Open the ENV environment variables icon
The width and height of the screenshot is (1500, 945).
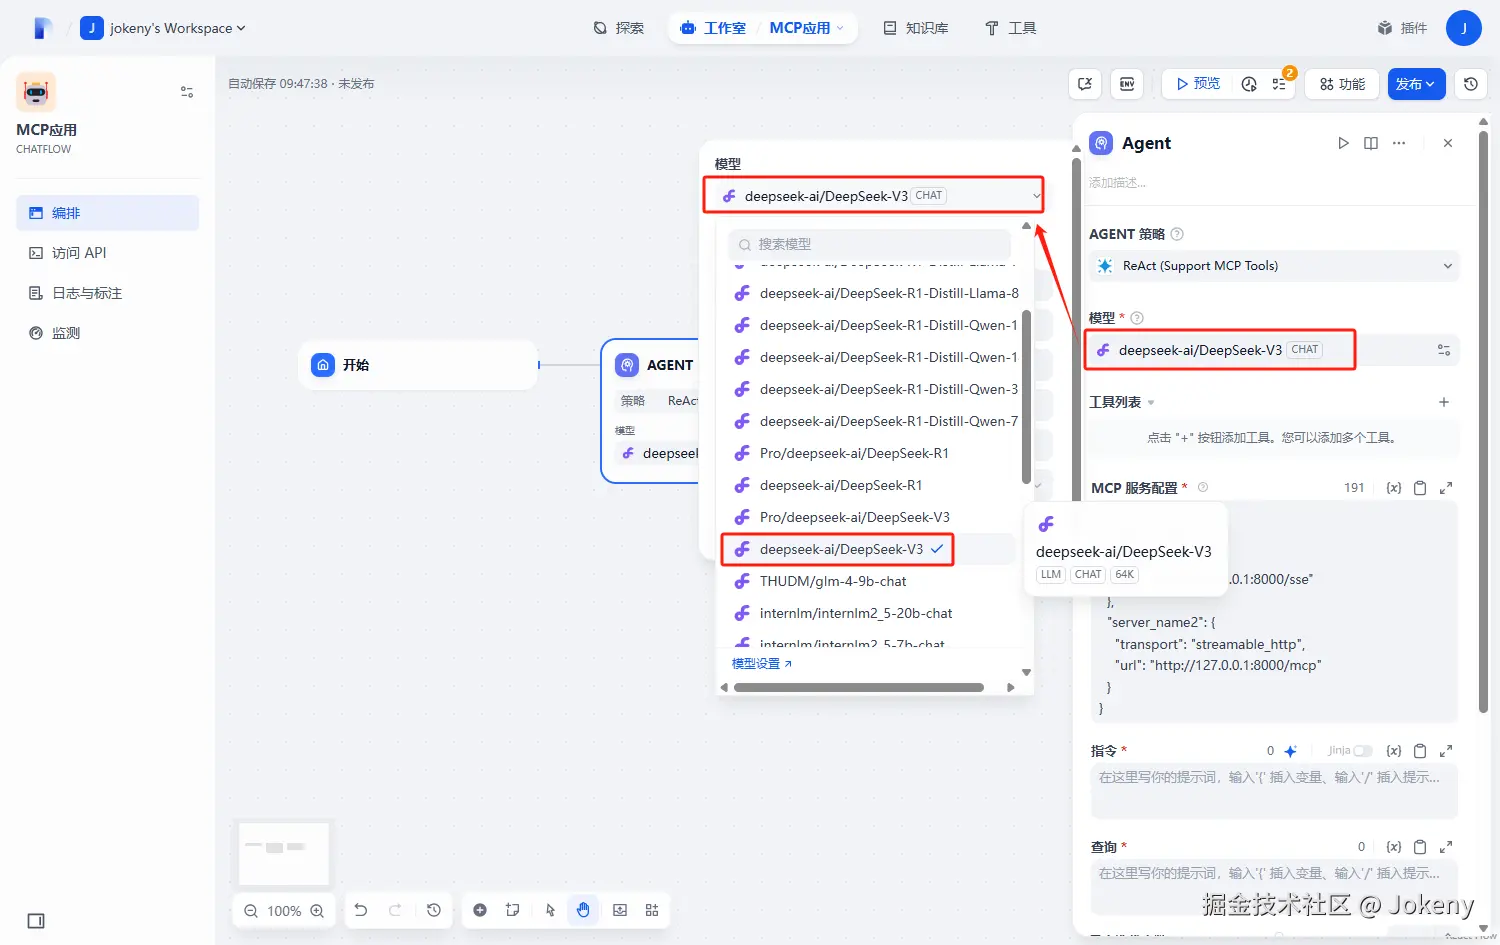pos(1127,84)
